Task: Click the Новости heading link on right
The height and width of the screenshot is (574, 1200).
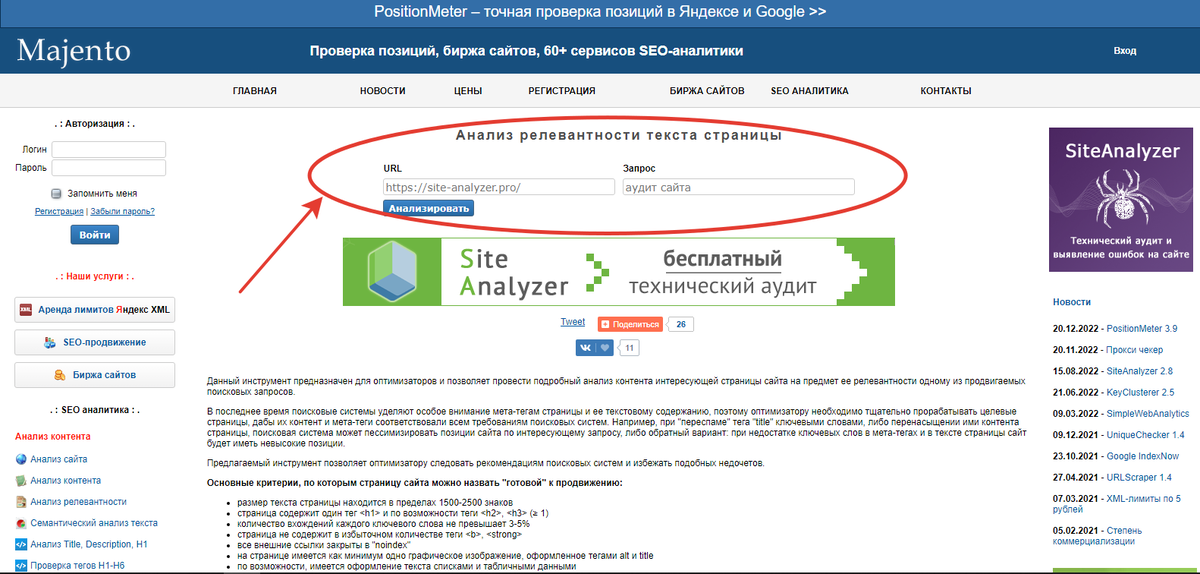Action: [1072, 301]
